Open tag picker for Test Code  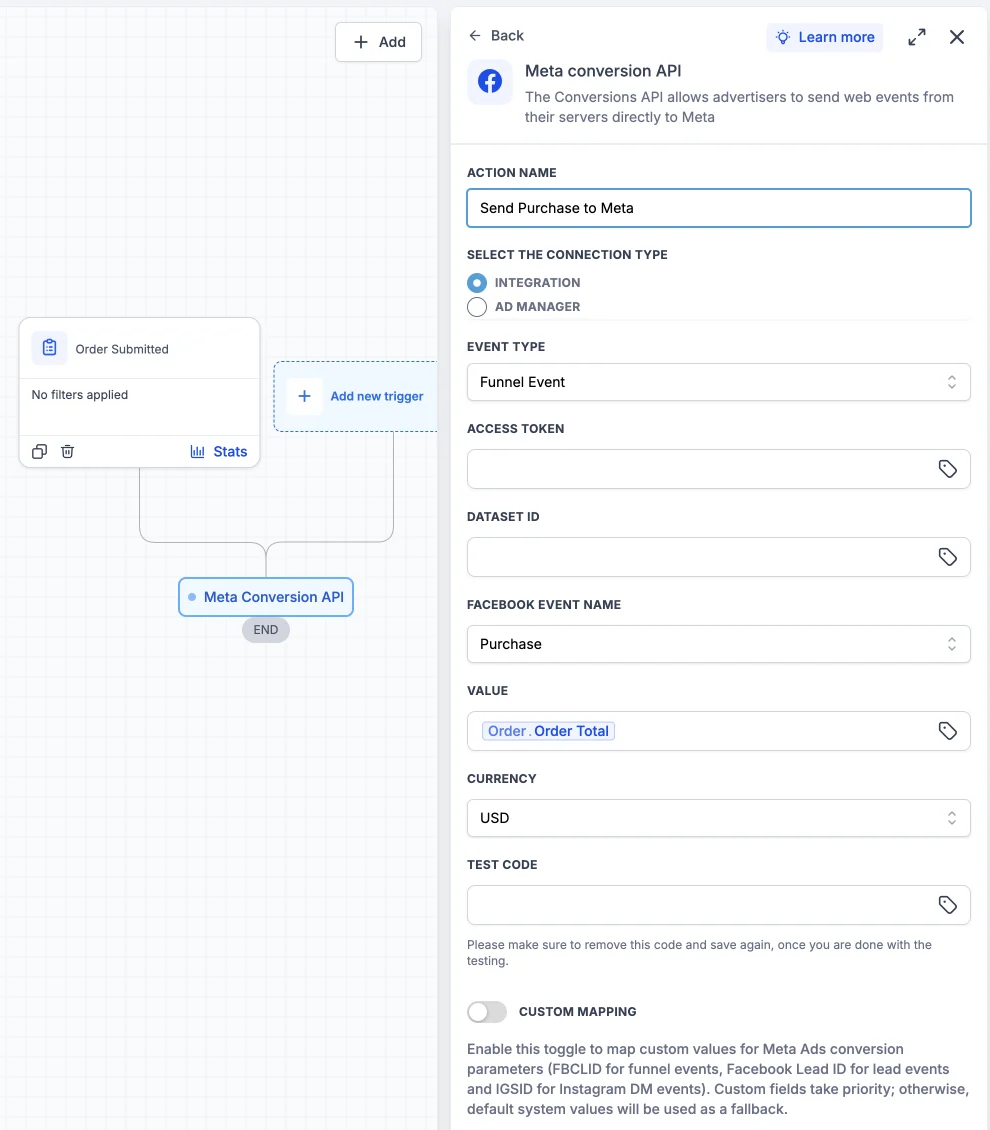(947, 905)
